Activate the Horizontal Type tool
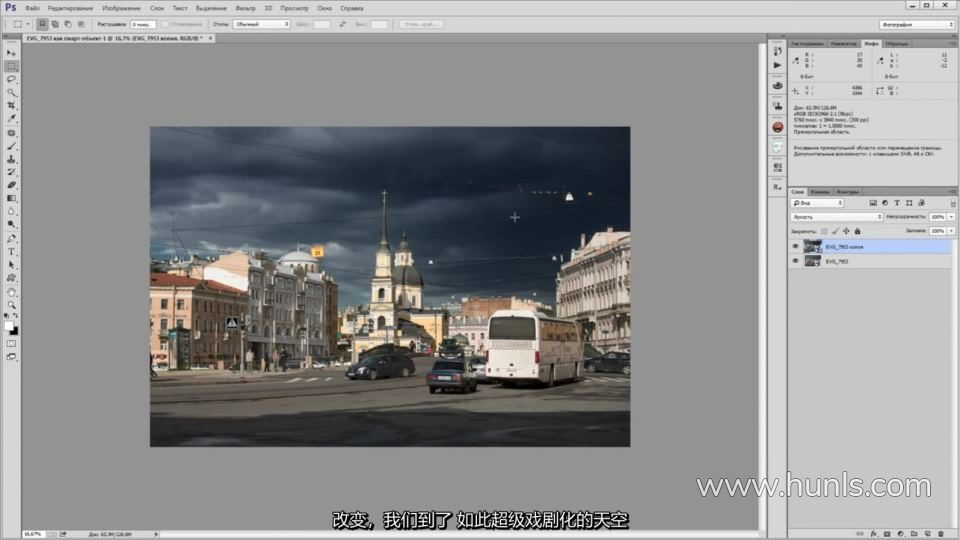Viewport: 960px width, 540px height. 12,251
